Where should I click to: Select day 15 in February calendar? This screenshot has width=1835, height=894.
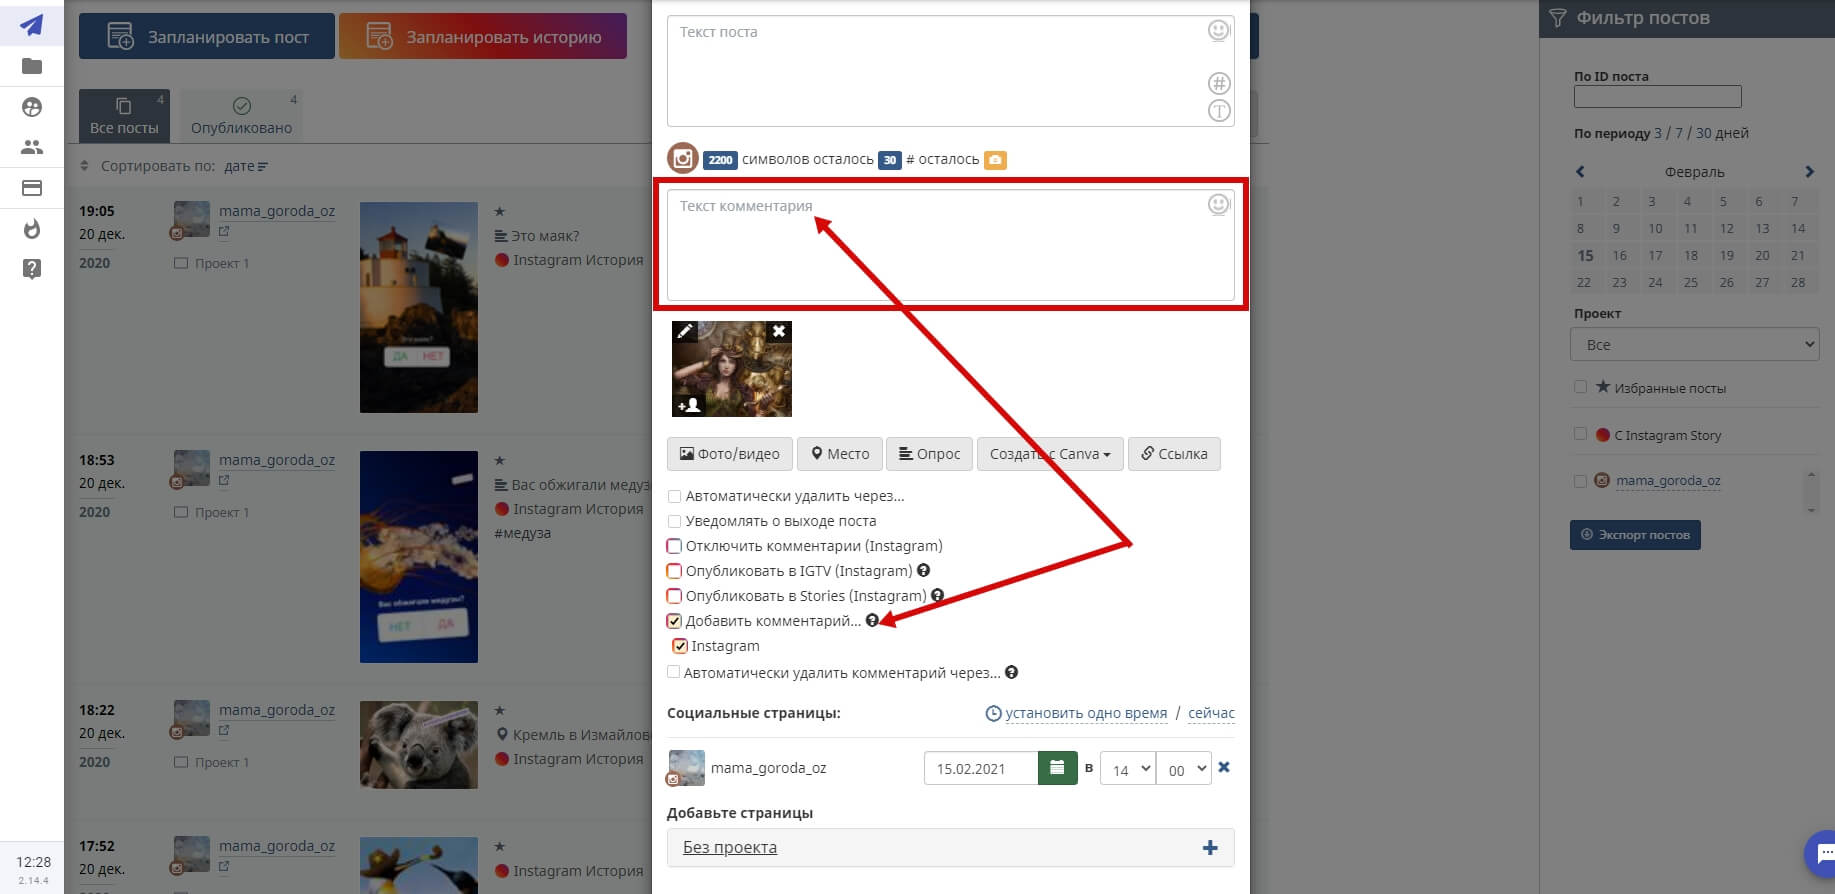(1585, 255)
